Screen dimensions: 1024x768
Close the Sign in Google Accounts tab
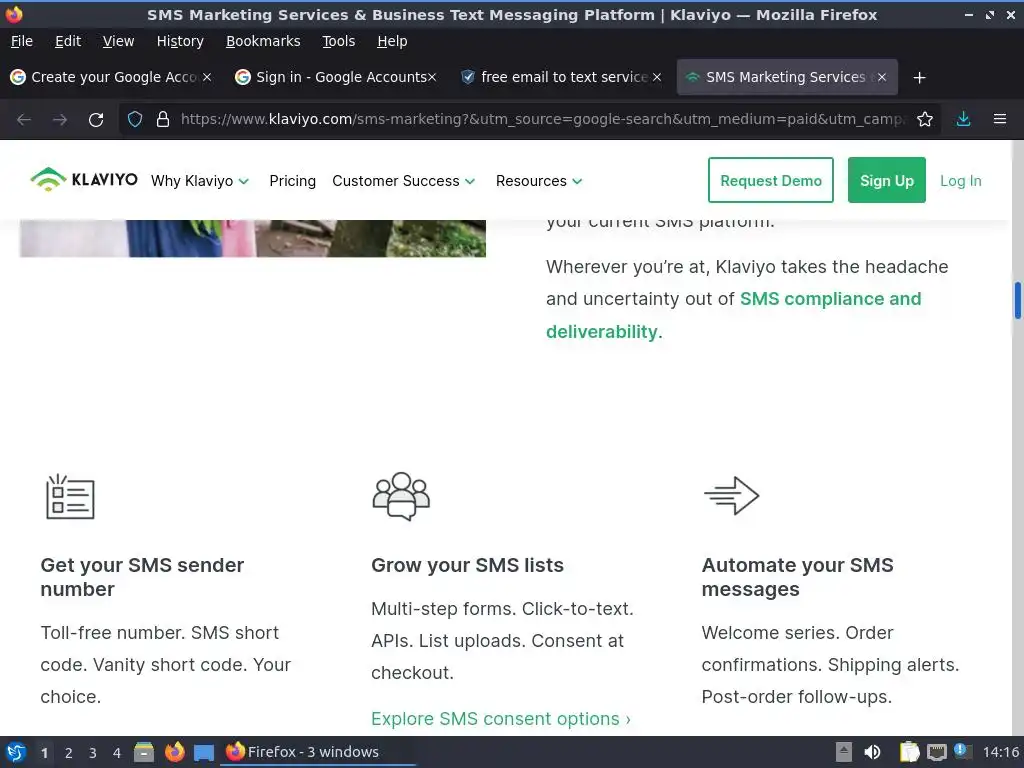[432, 77]
